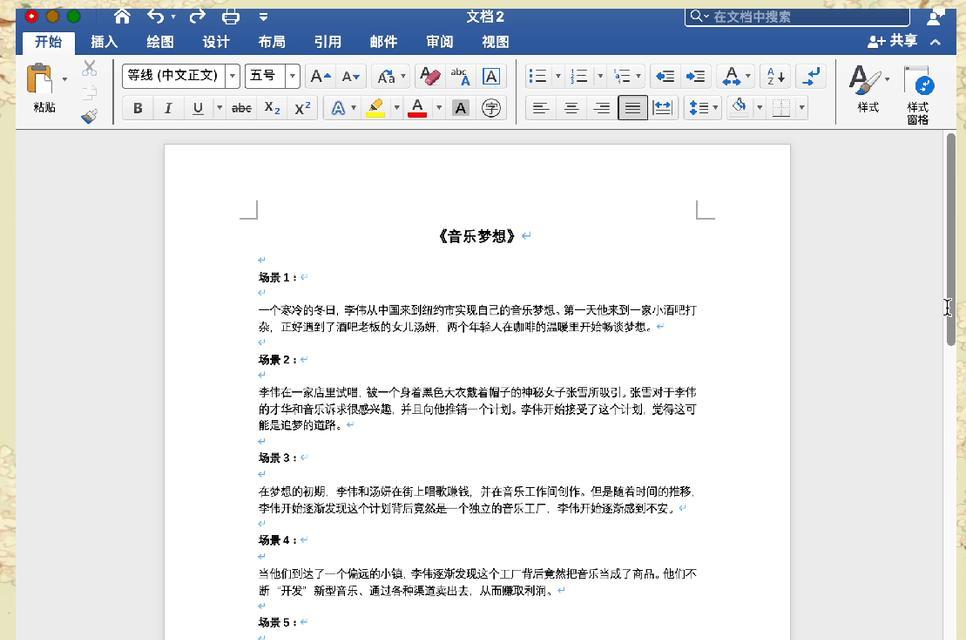Viewport: 966px width, 640px height.
Task: Open underline style dropdown arrow
Action: 219,108
